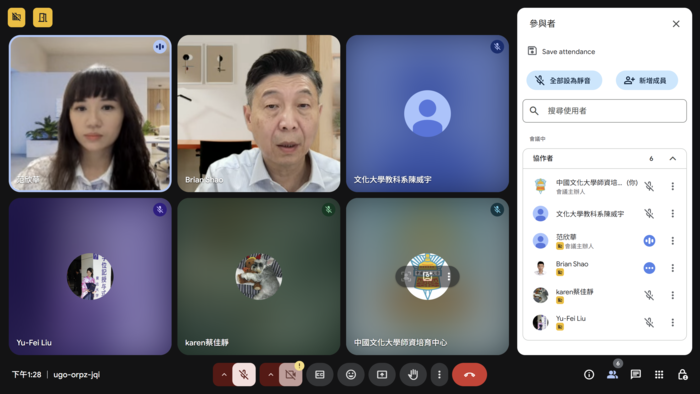The height and width of the screenshot is (394, 700).
Task: Open video settings arrow beside camera
Action: tap(270, 375)
